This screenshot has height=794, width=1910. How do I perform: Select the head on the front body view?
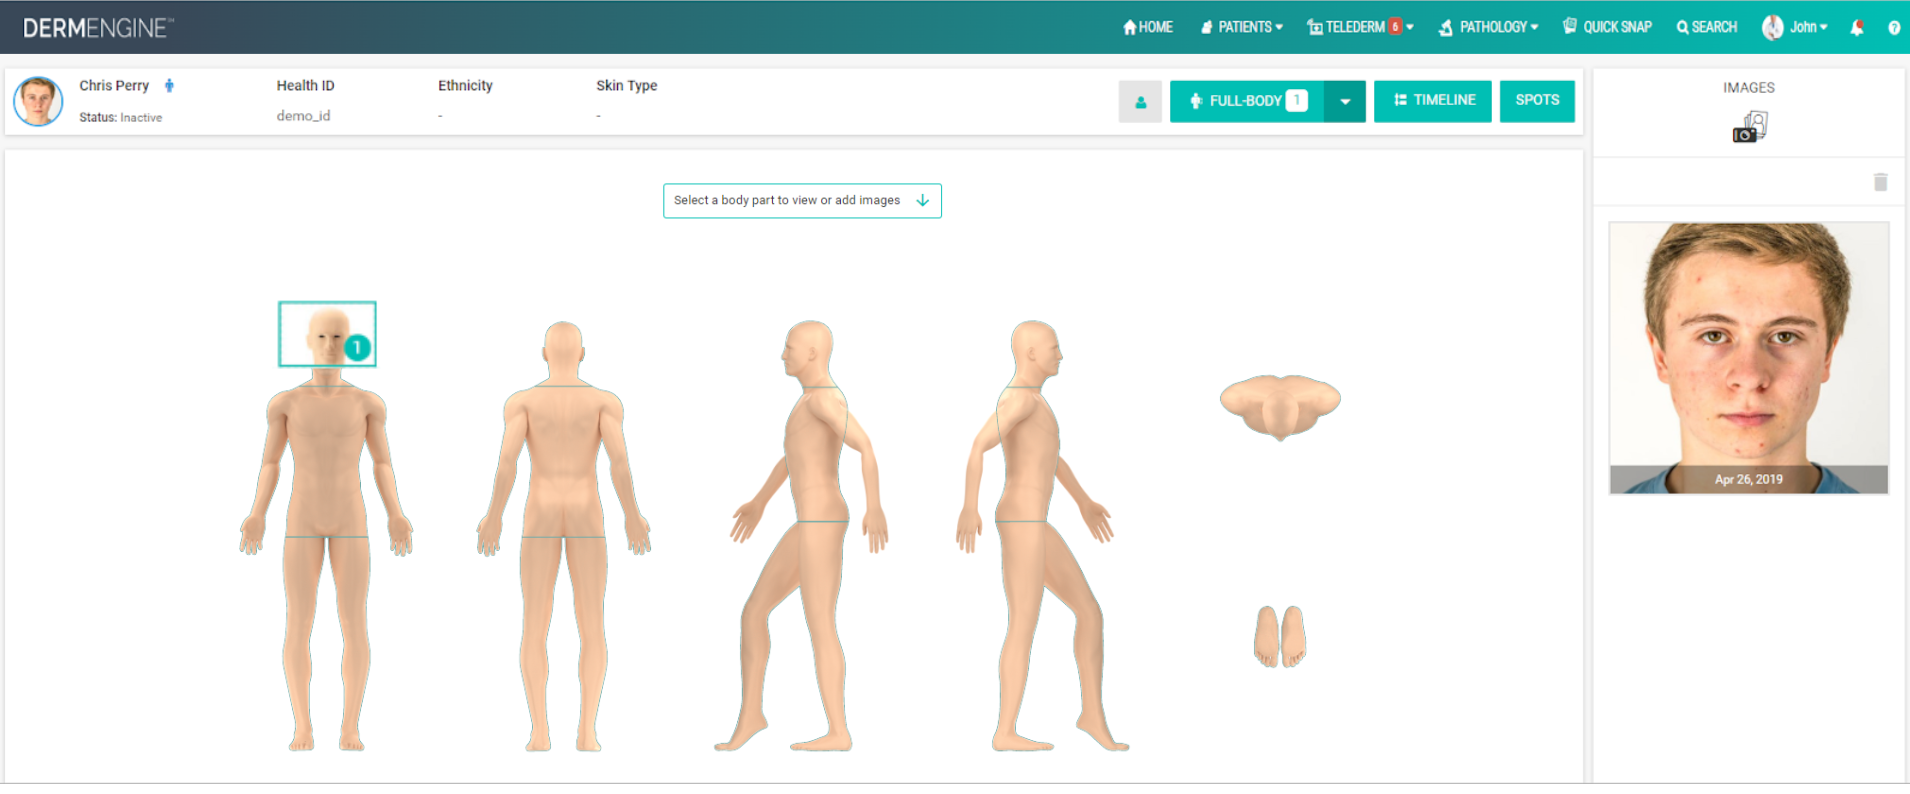[327, 335]
